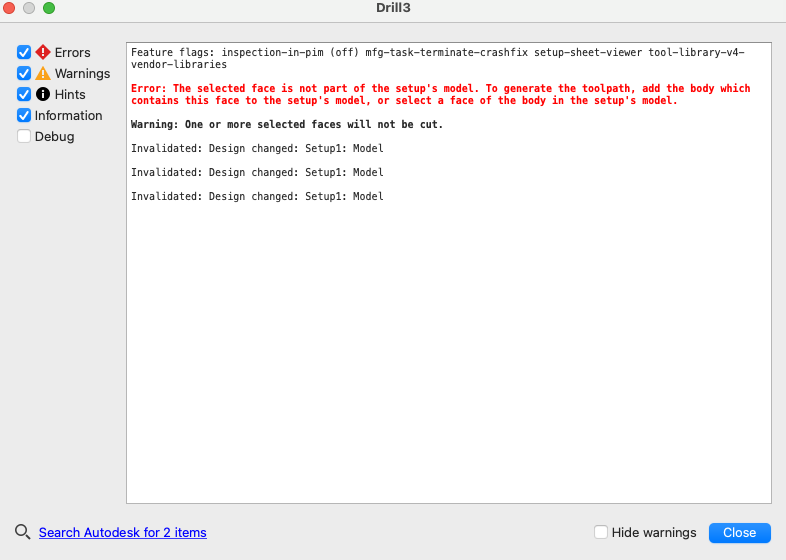This screenshot has height=560, width=786.
Task: Click the bold Warning faces not cut line
Action: (287, 124)
